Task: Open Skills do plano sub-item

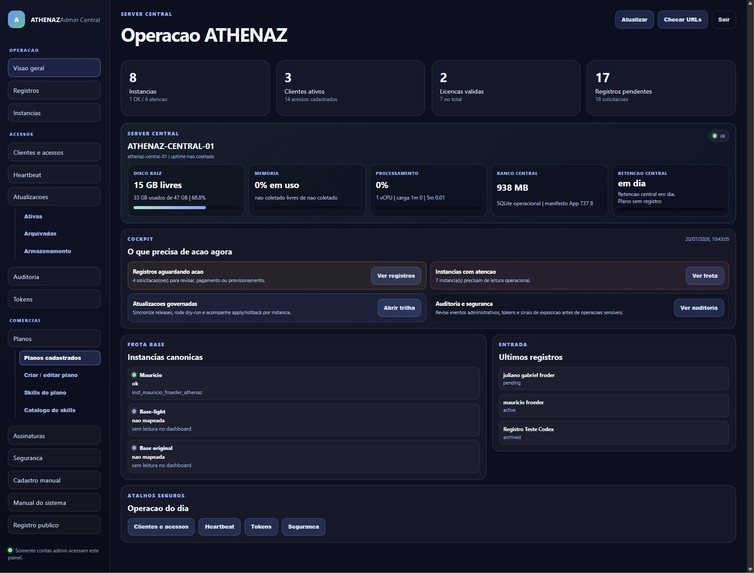Action: coord(45,393)
